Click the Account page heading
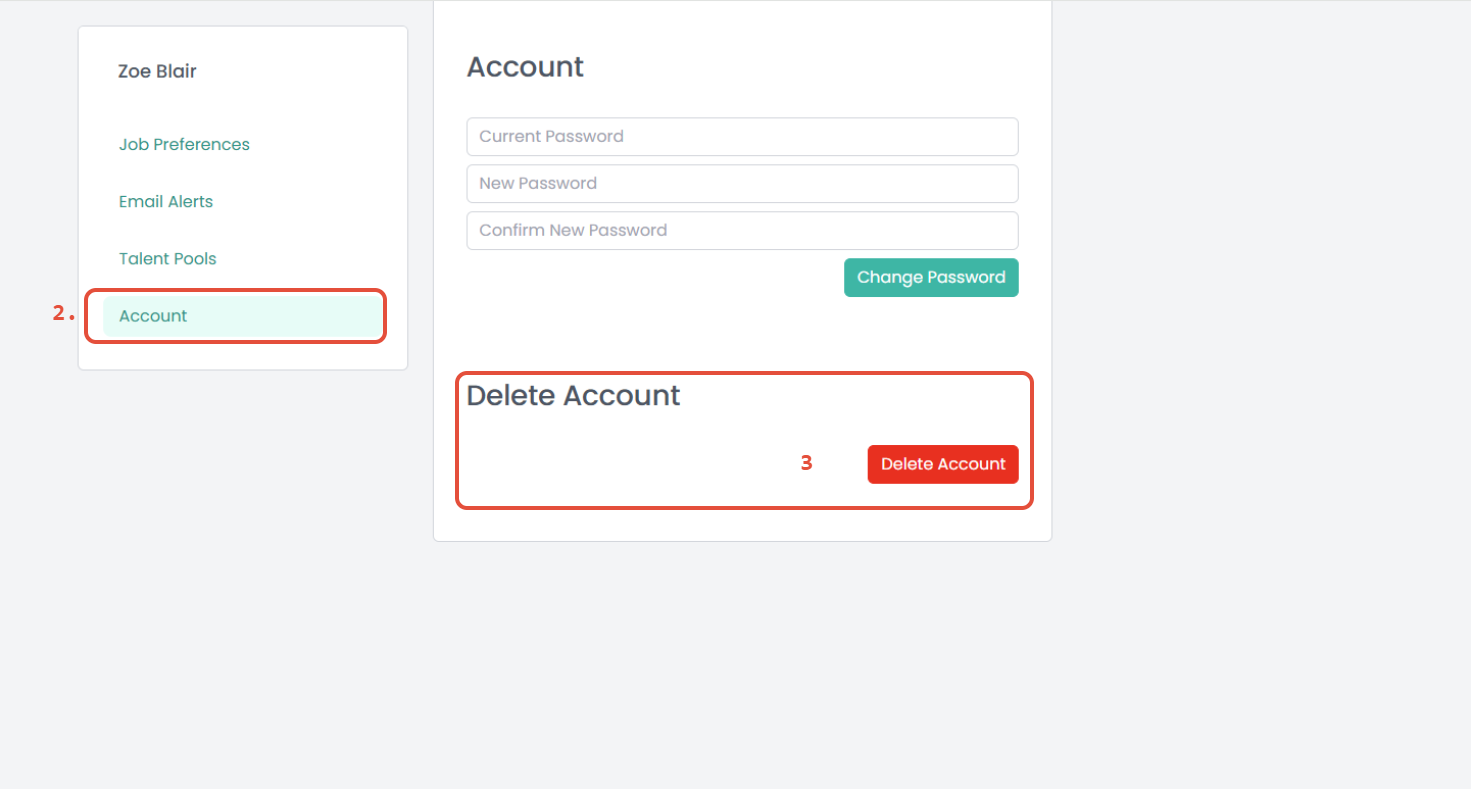Image resolution: width=1471 pixels, height=789 pixels. [x=525, y=67]
